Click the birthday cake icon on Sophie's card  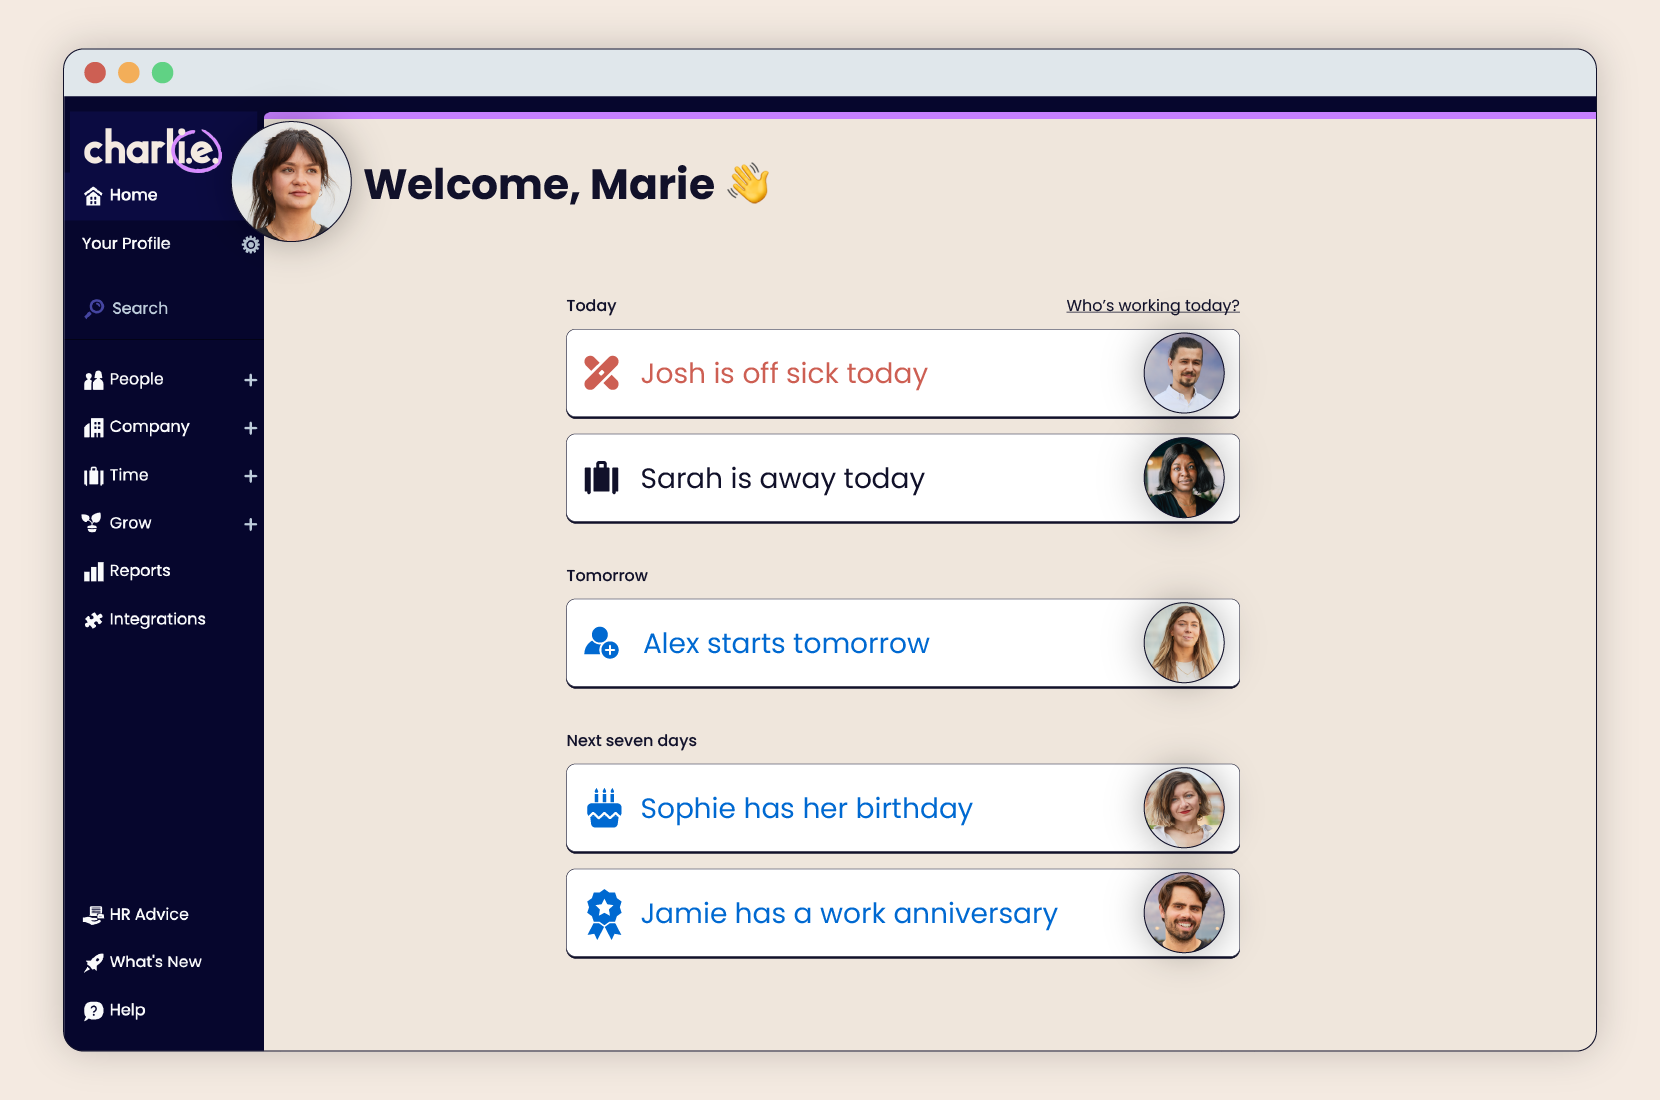[603, 808]
